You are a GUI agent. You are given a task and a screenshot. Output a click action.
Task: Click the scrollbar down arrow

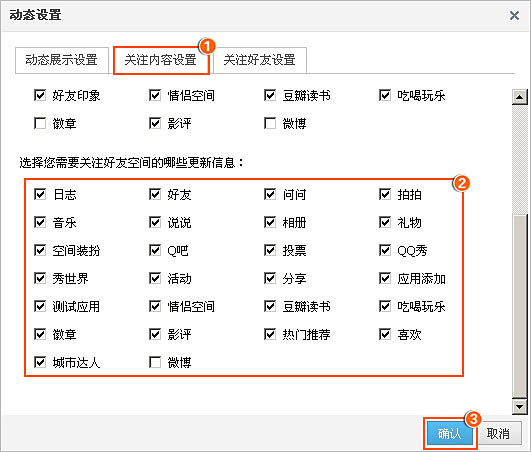519,406
